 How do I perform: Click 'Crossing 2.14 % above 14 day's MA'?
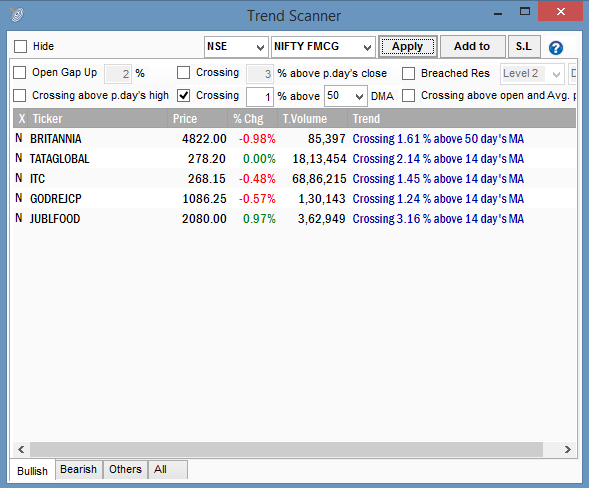coord(438,159)
